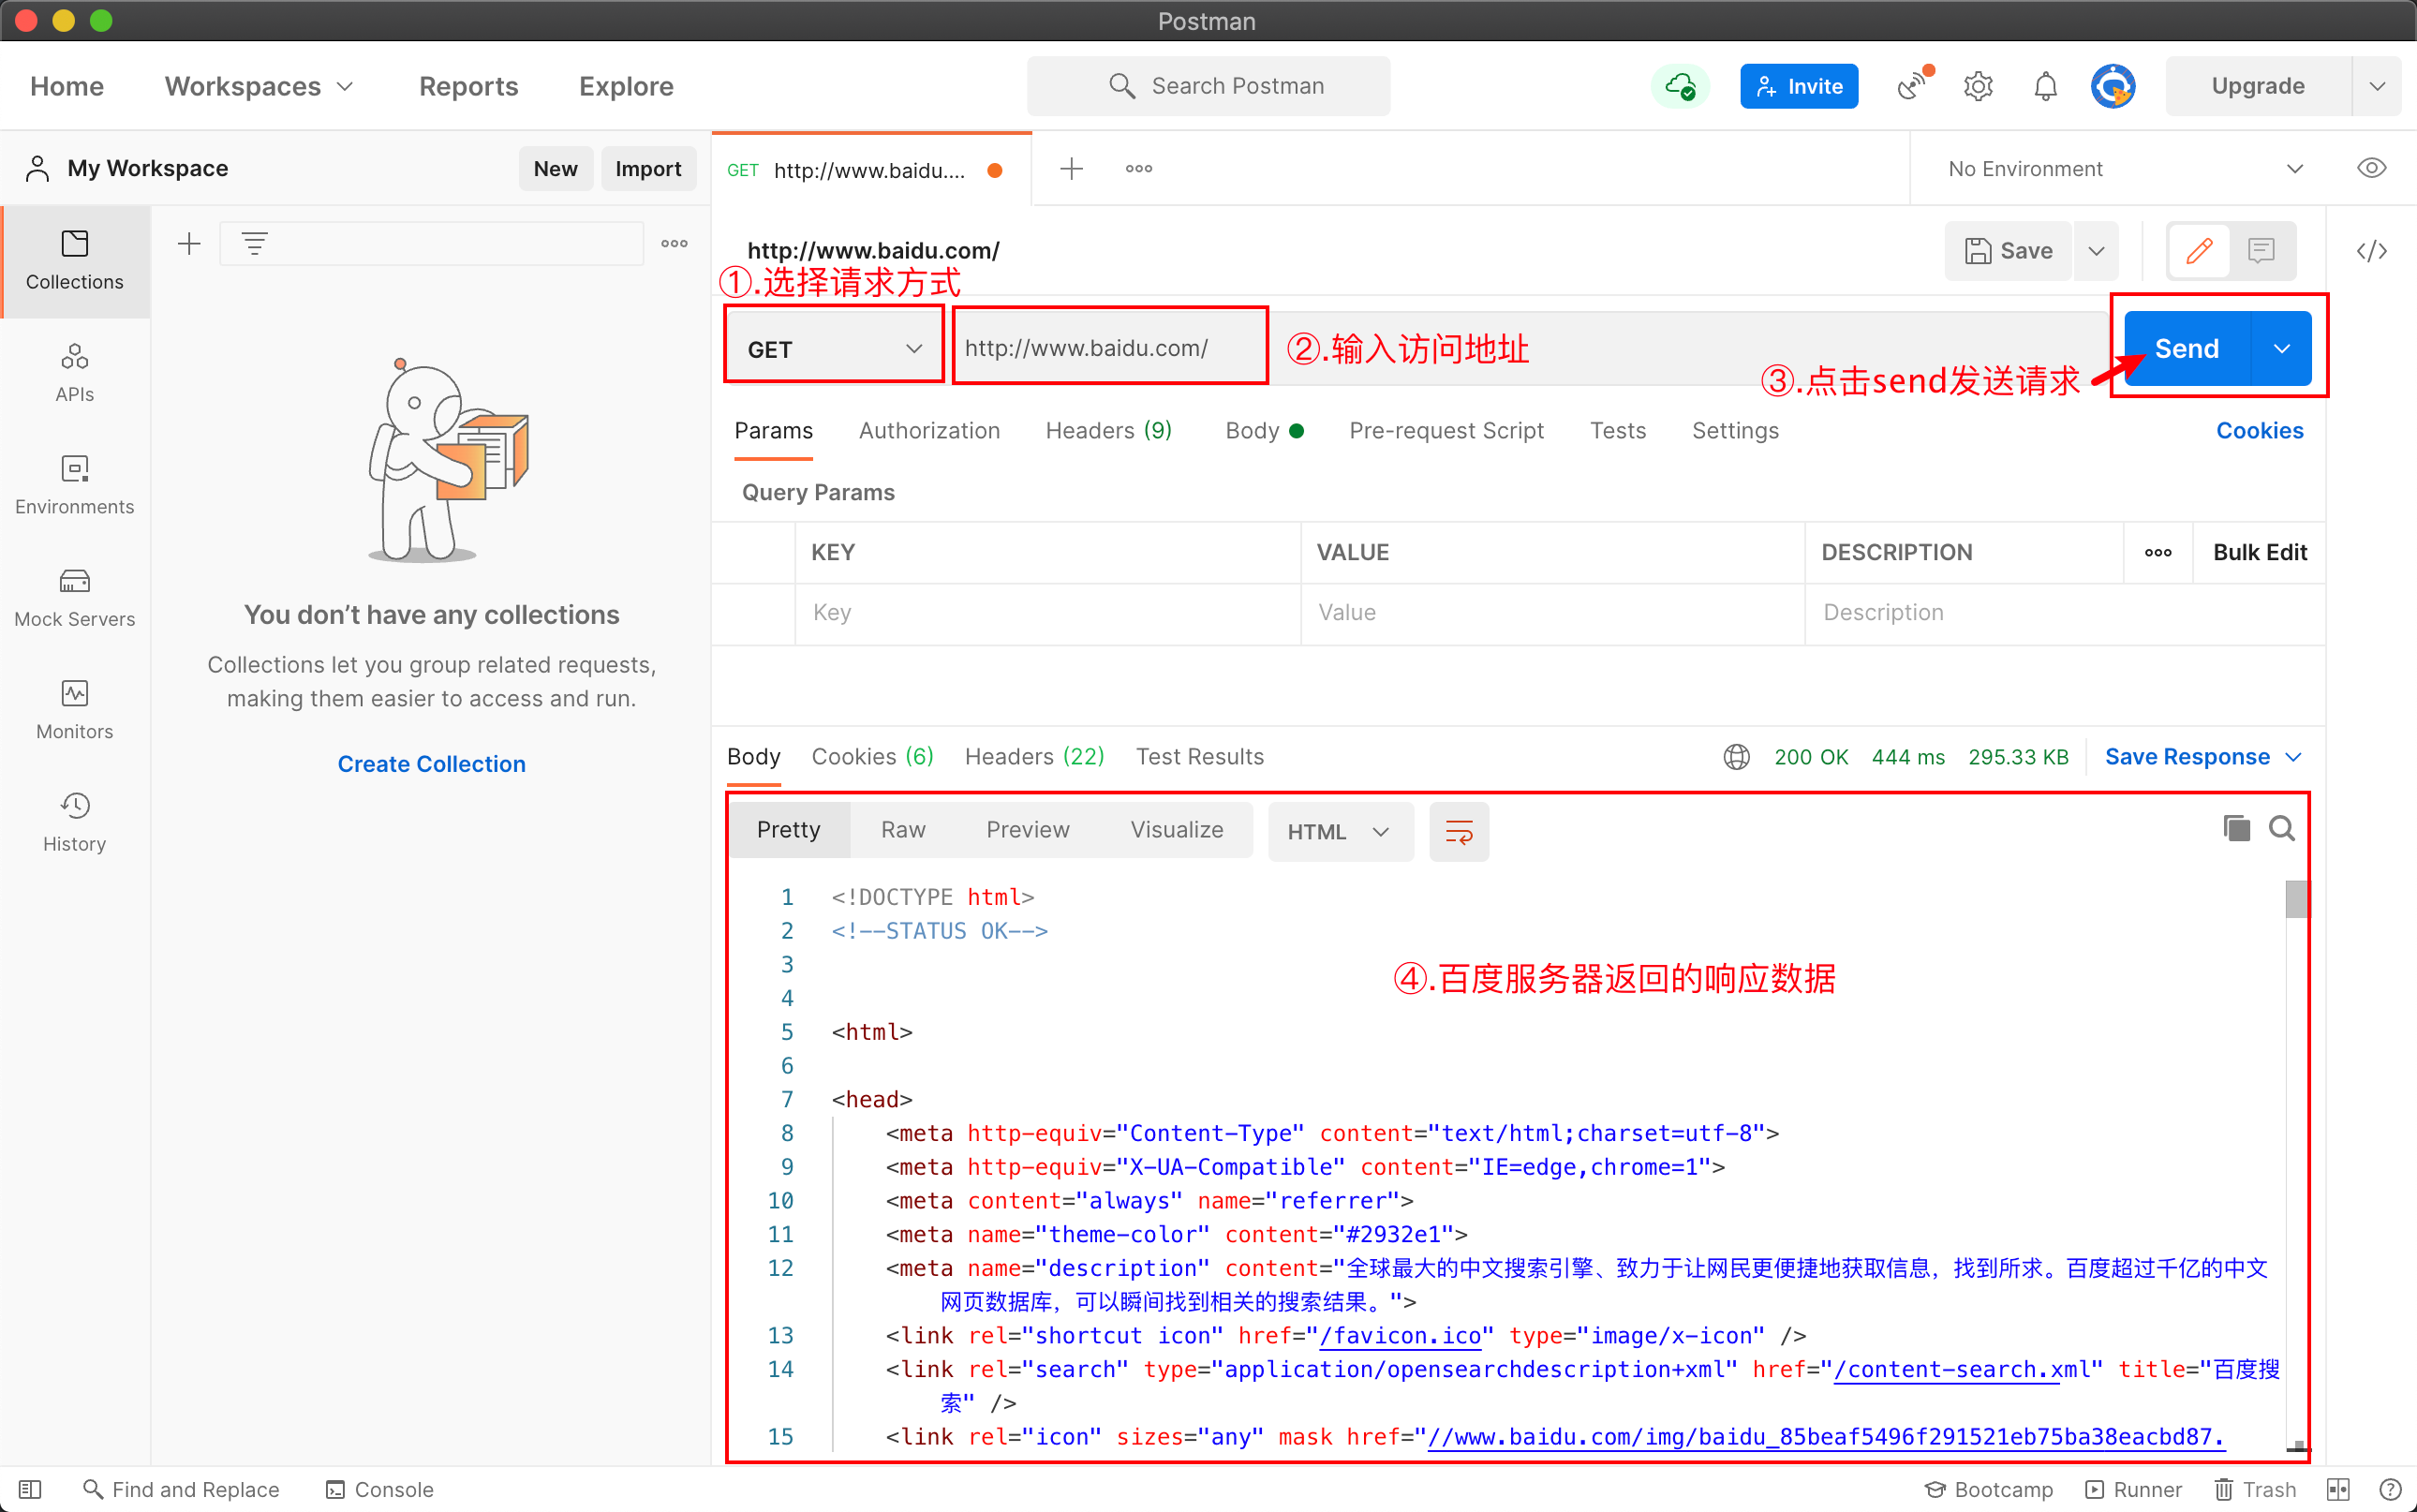2417x1512 pixels.
Task: Click the Import button
Action: [648, 169]
